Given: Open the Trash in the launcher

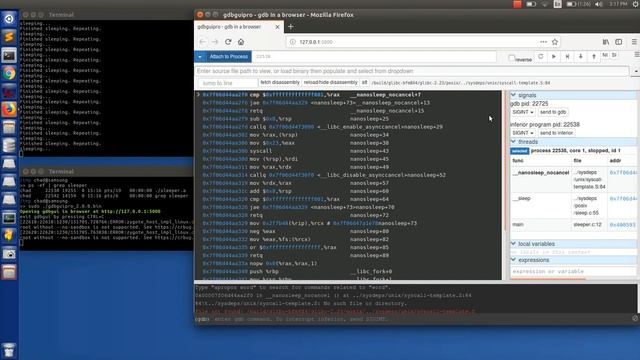Looking at the screenshot, I should 9,350.
